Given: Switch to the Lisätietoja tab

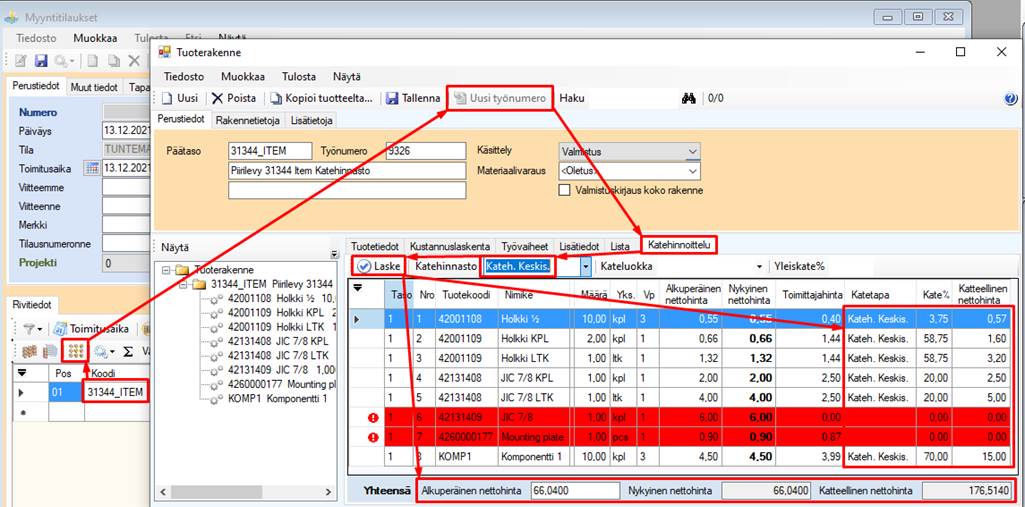Looking at the screenshot, I should click(311, 120).
